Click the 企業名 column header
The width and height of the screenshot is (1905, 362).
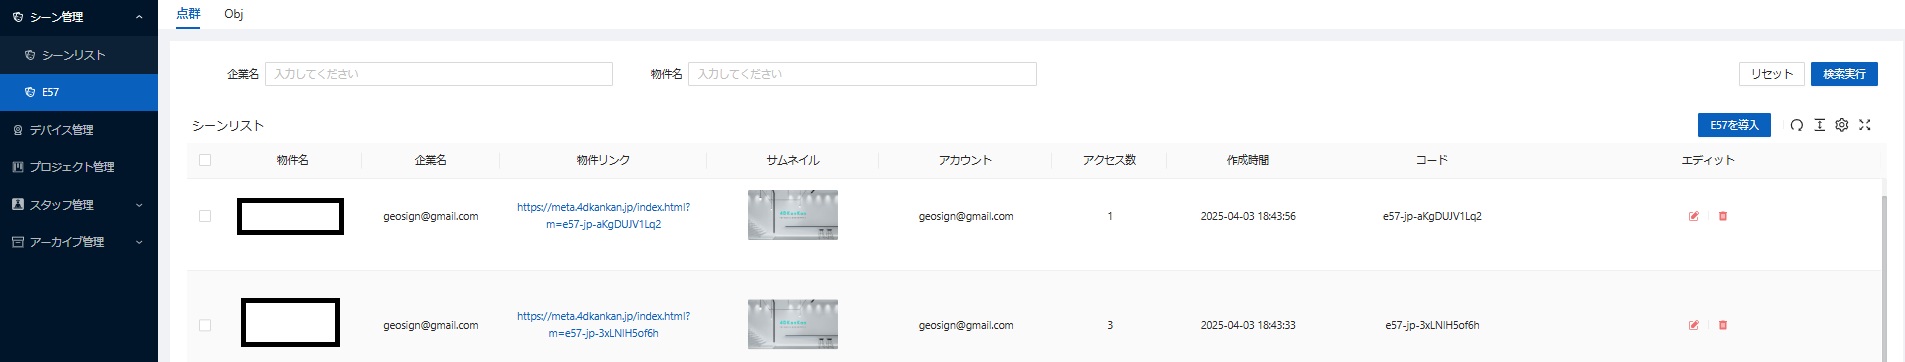(x=430, y=160)
